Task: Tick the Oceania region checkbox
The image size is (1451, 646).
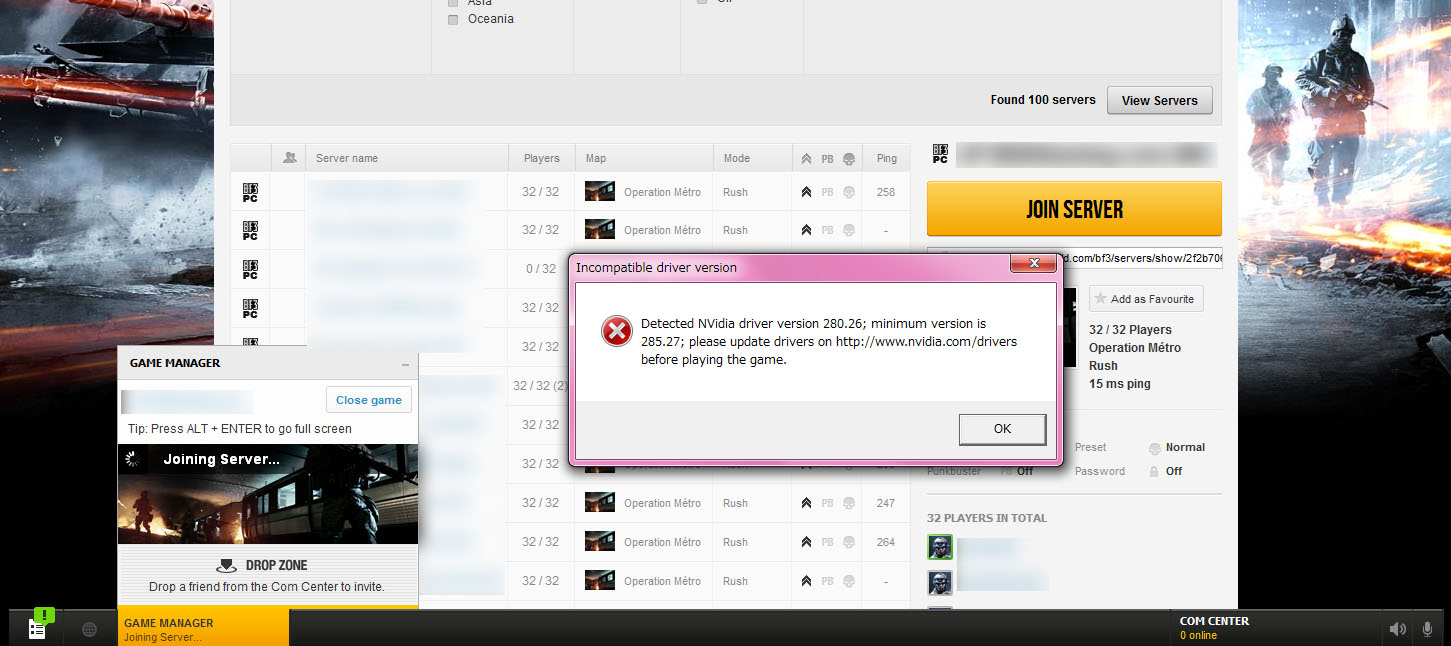Action: point(453,20)
